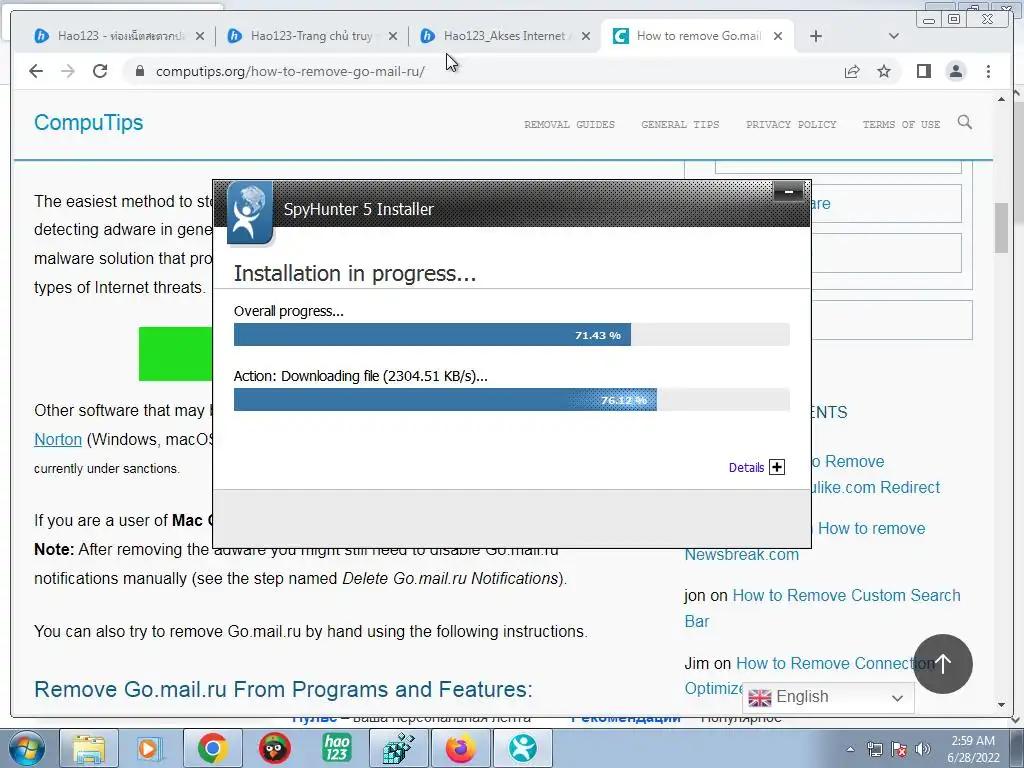Open the CompuTips home logo link
The height and width of the screenshot is (768, 1024).
pos(88,123)
